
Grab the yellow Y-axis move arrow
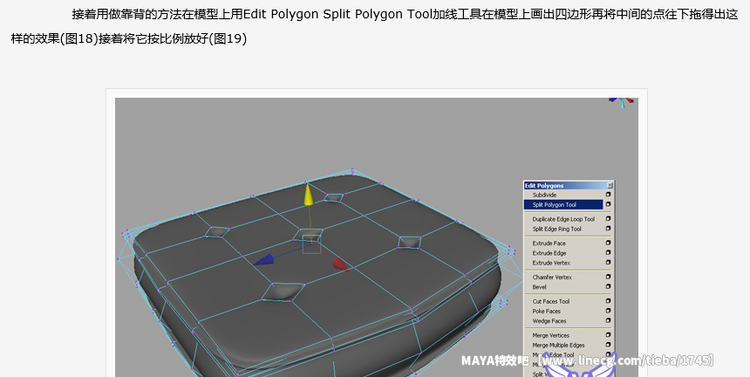(309, 194)
